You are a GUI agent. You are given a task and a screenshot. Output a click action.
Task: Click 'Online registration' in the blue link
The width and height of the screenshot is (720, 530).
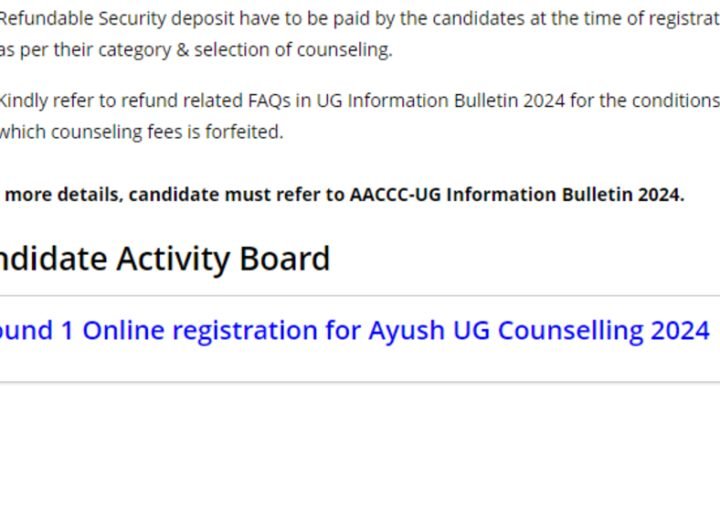(x=200, y=331)
